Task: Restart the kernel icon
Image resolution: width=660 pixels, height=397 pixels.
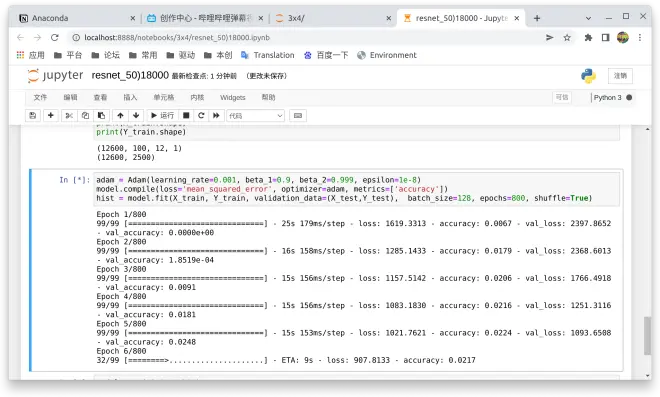Action: pyautogui.click(x=201, y=115)
